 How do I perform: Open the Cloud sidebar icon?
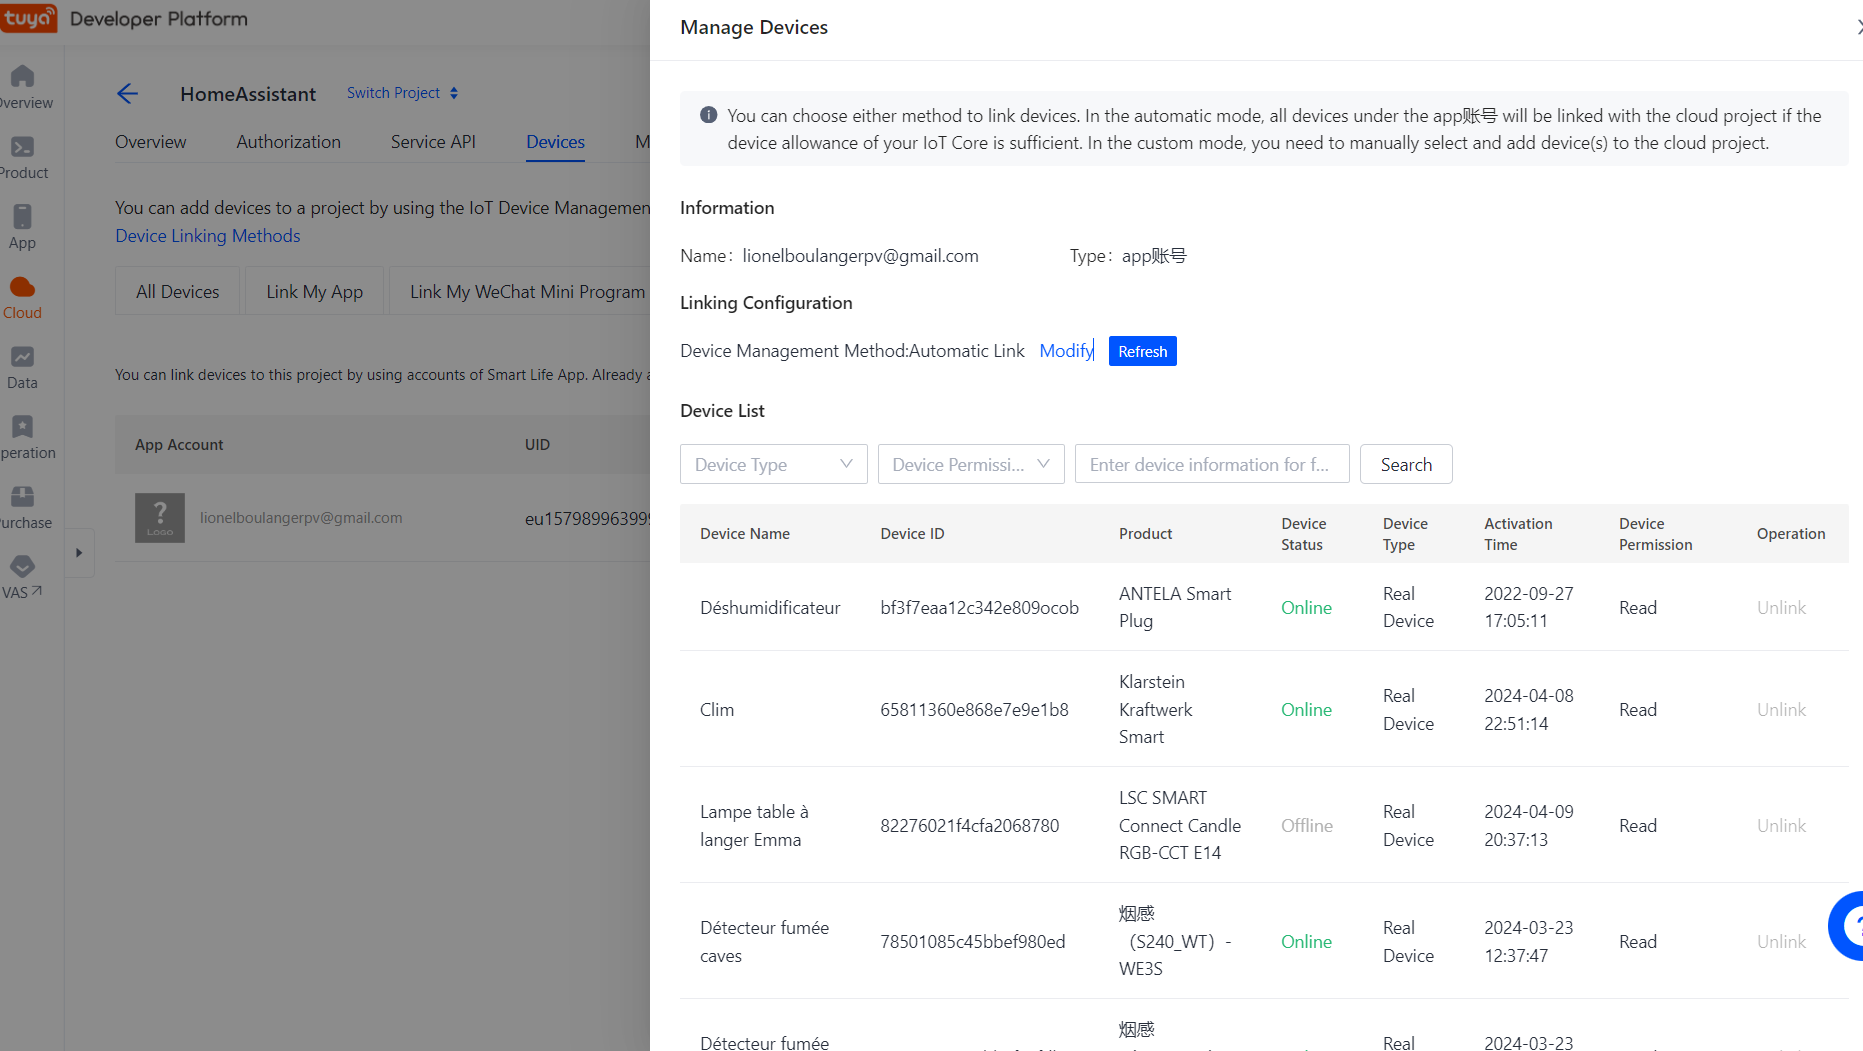click(x=22, y=288)
